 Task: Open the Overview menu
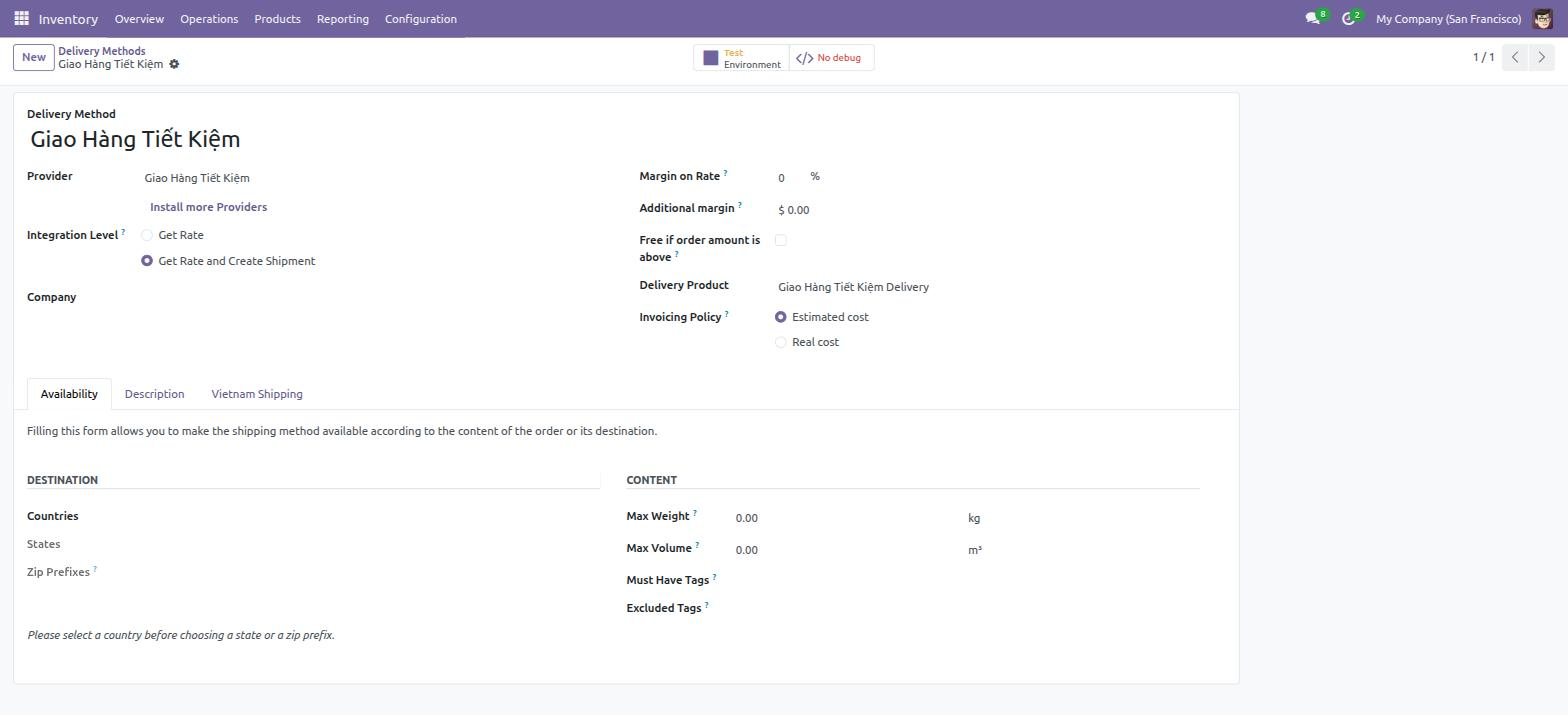[x=139, y=19]
